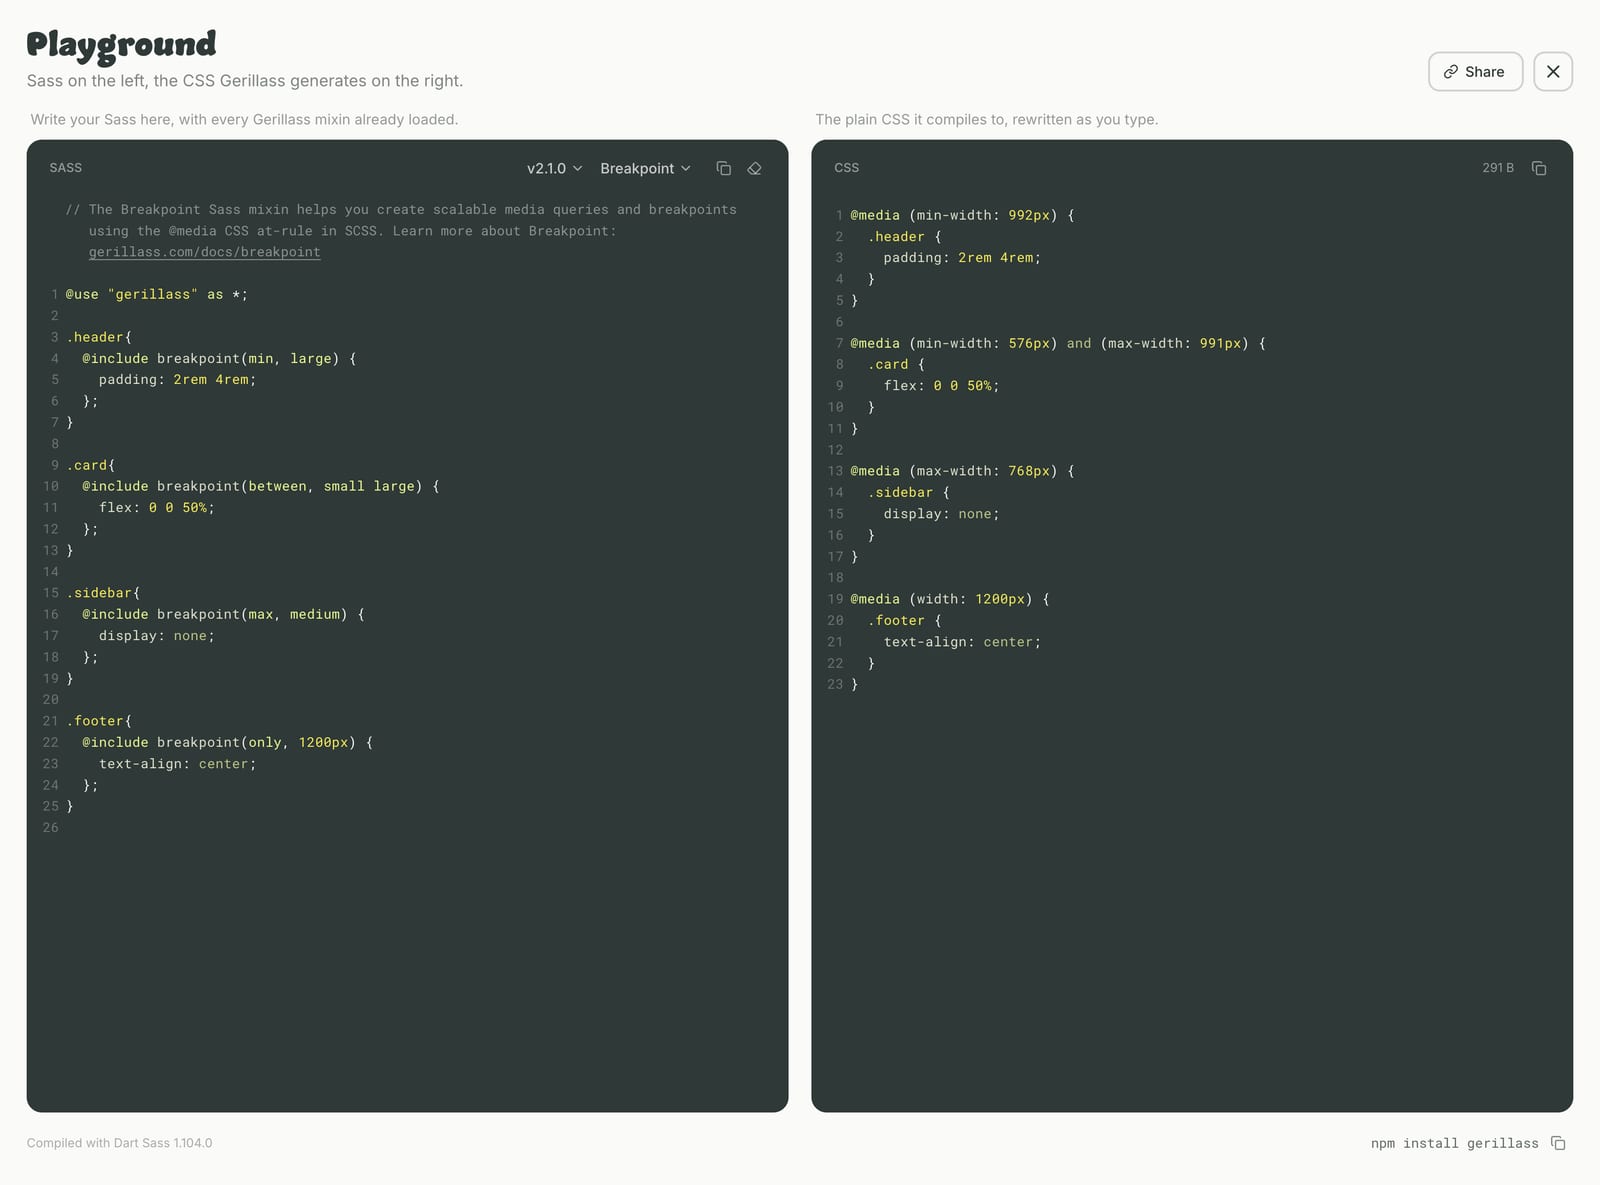
Task: Copy the npm install gerillass command
Action: coord(1558,1143)
